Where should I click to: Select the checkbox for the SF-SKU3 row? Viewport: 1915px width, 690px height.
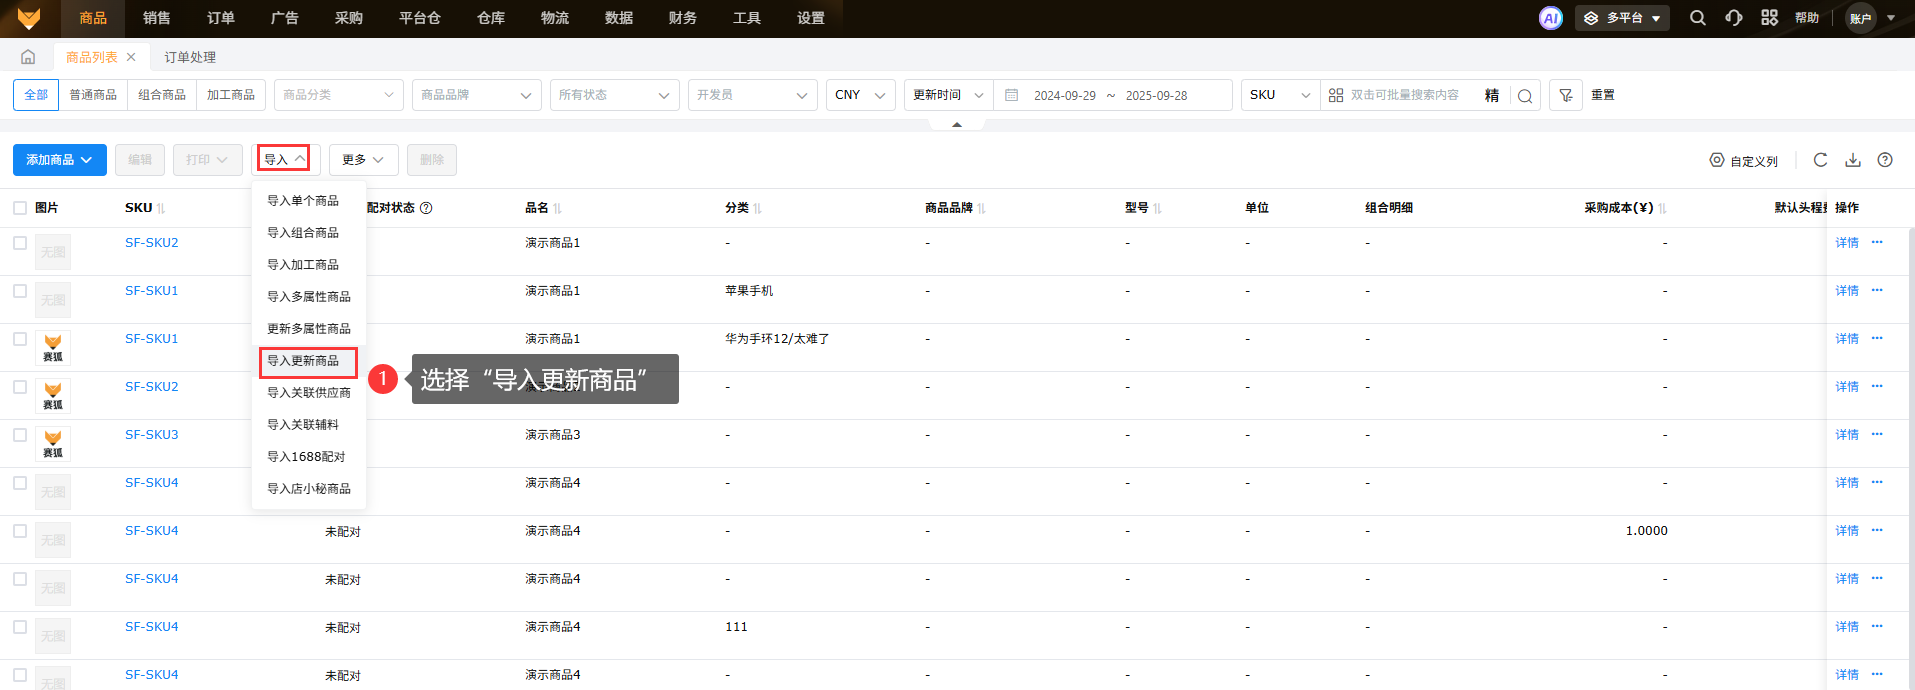tap(20, 435)
